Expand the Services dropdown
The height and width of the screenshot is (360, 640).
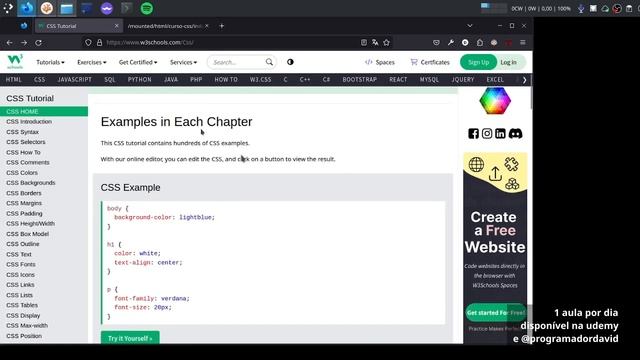click(x=183, y=62)
